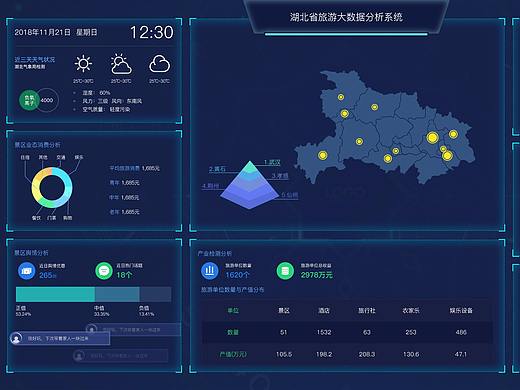The width and height of the screenshot is (520, 390).
Task: Click the 娱乐设备 column header
Action: point(461,311)
